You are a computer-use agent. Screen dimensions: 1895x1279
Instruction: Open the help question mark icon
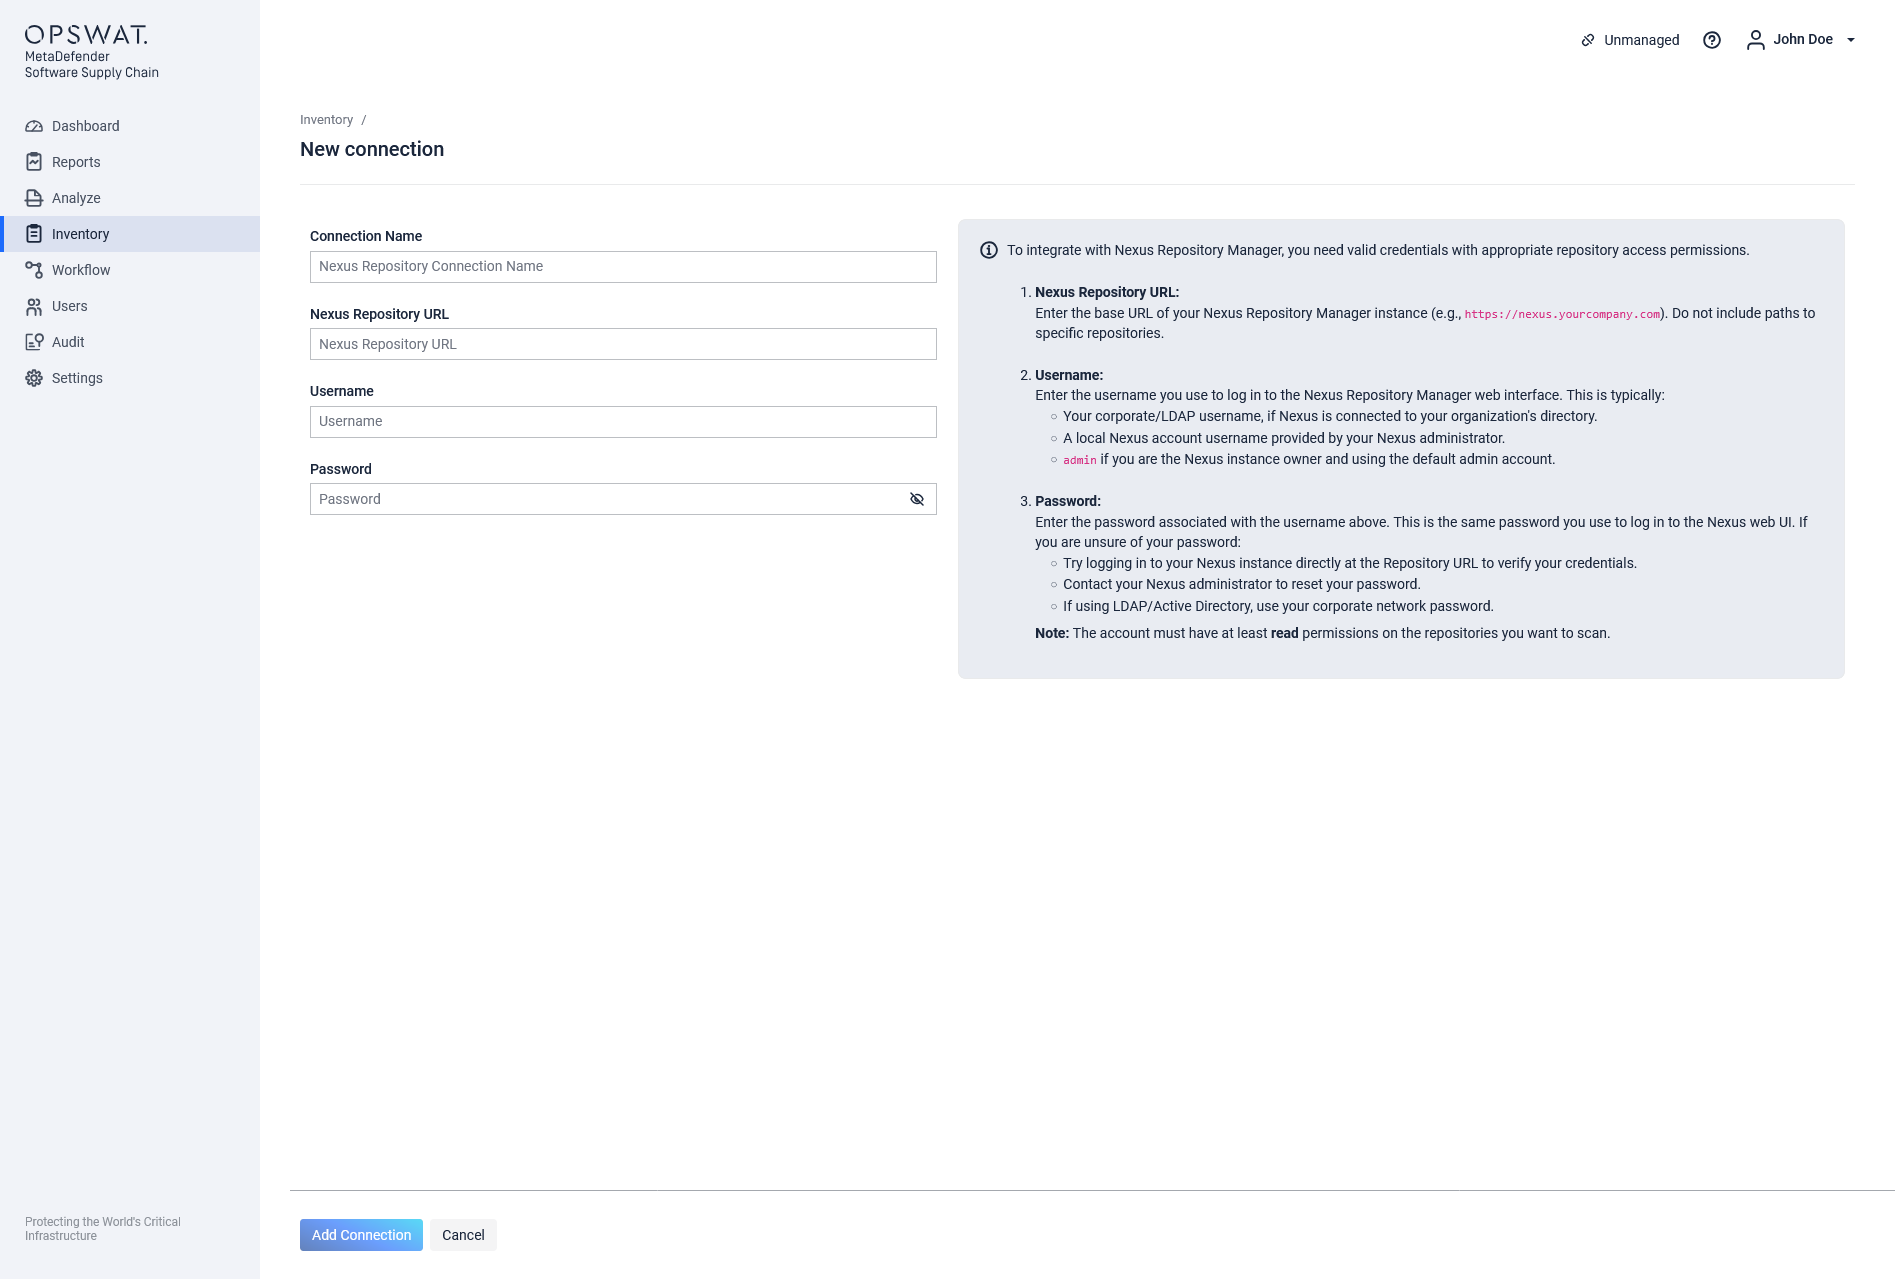coord(1712,40)
